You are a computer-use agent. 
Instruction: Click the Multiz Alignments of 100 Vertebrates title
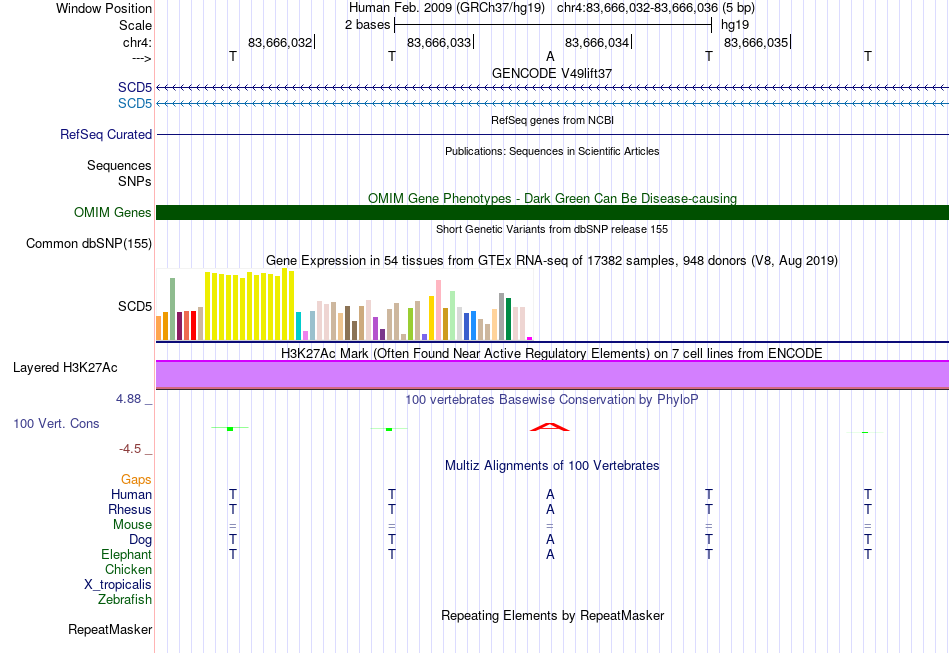coord(552,465)
